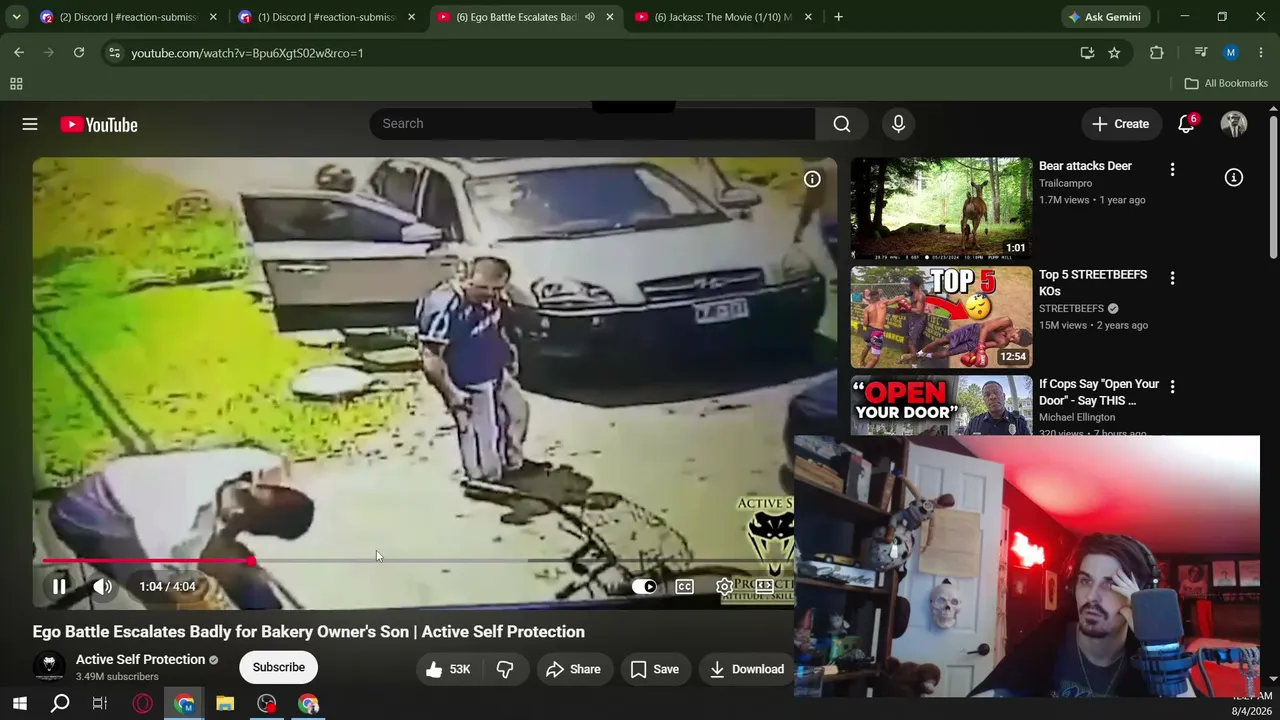1280x720 pixels.
Task: Switch to the Jackass: The Movie tab
Action: point(723,17)
